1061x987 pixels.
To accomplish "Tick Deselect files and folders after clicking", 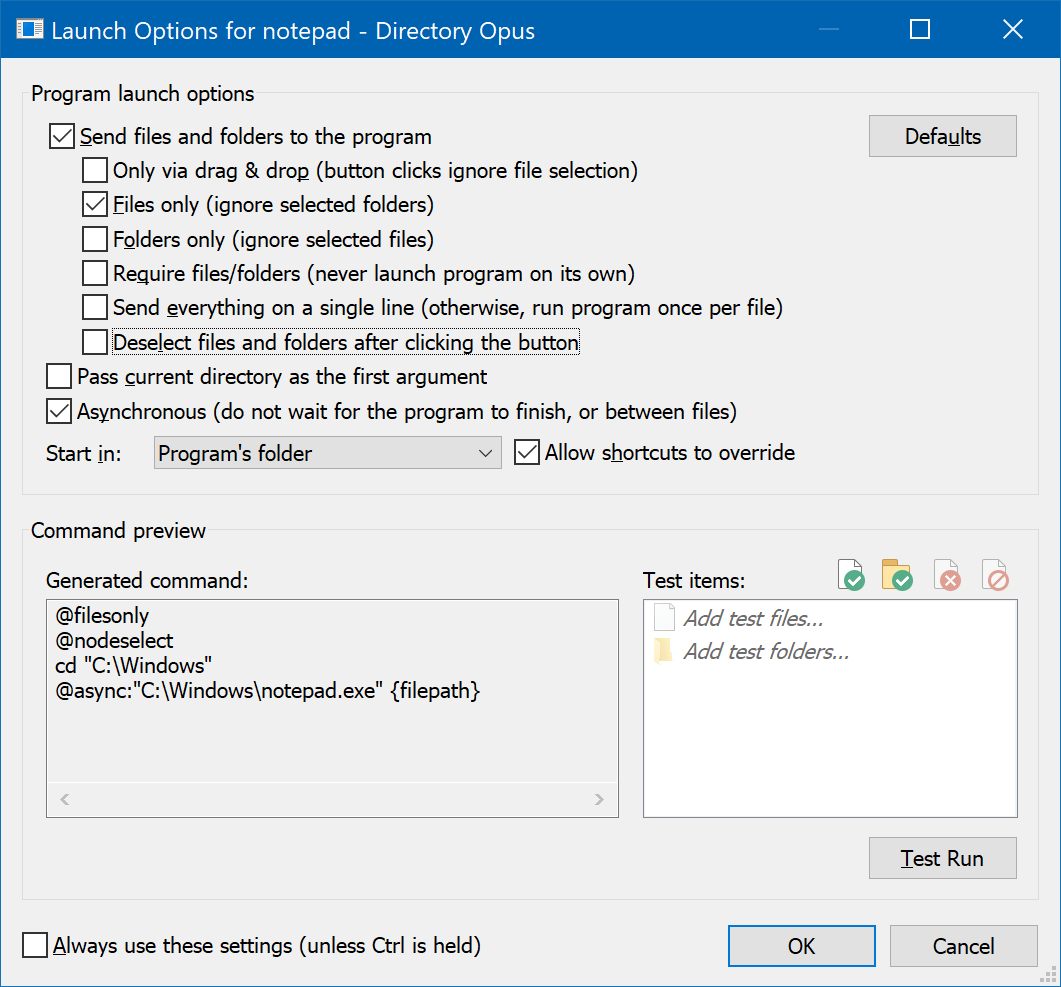I will pos(95,342).
